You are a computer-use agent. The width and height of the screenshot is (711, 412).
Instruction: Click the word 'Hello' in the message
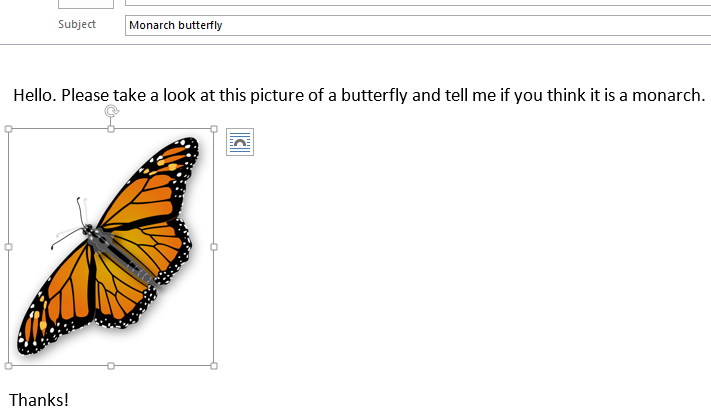click(x=33, y=96)
